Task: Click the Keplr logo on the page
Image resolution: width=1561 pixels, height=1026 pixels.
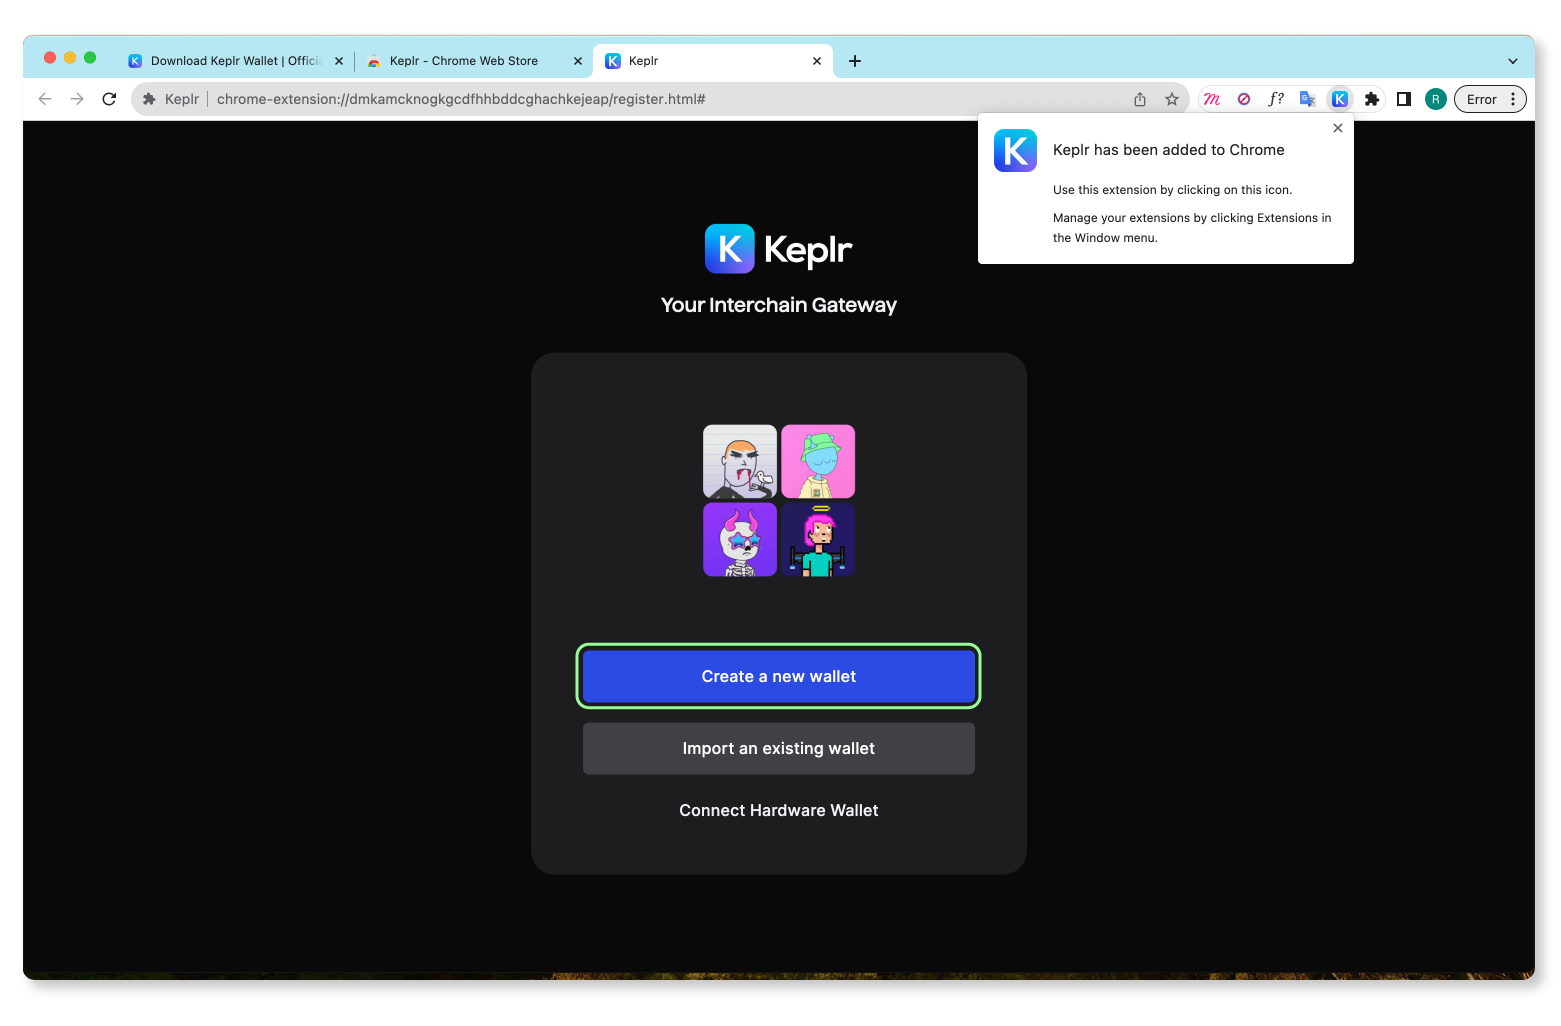Action: (x=778, y=249)
